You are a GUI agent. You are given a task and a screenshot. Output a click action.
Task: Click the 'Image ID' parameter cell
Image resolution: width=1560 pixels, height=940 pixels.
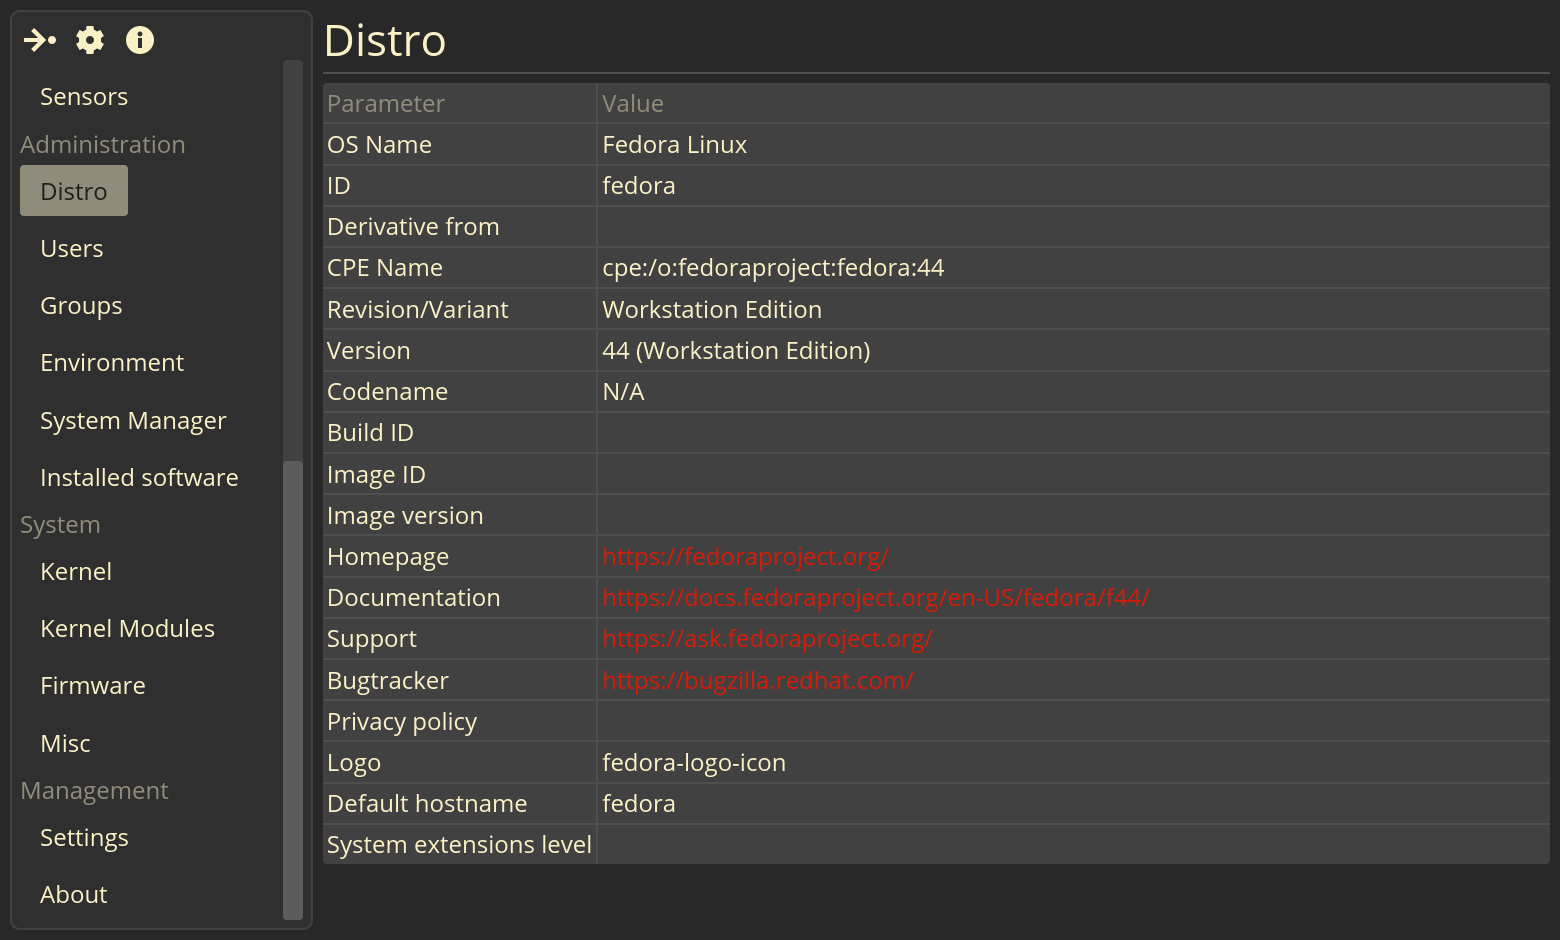tap(460, 475)
